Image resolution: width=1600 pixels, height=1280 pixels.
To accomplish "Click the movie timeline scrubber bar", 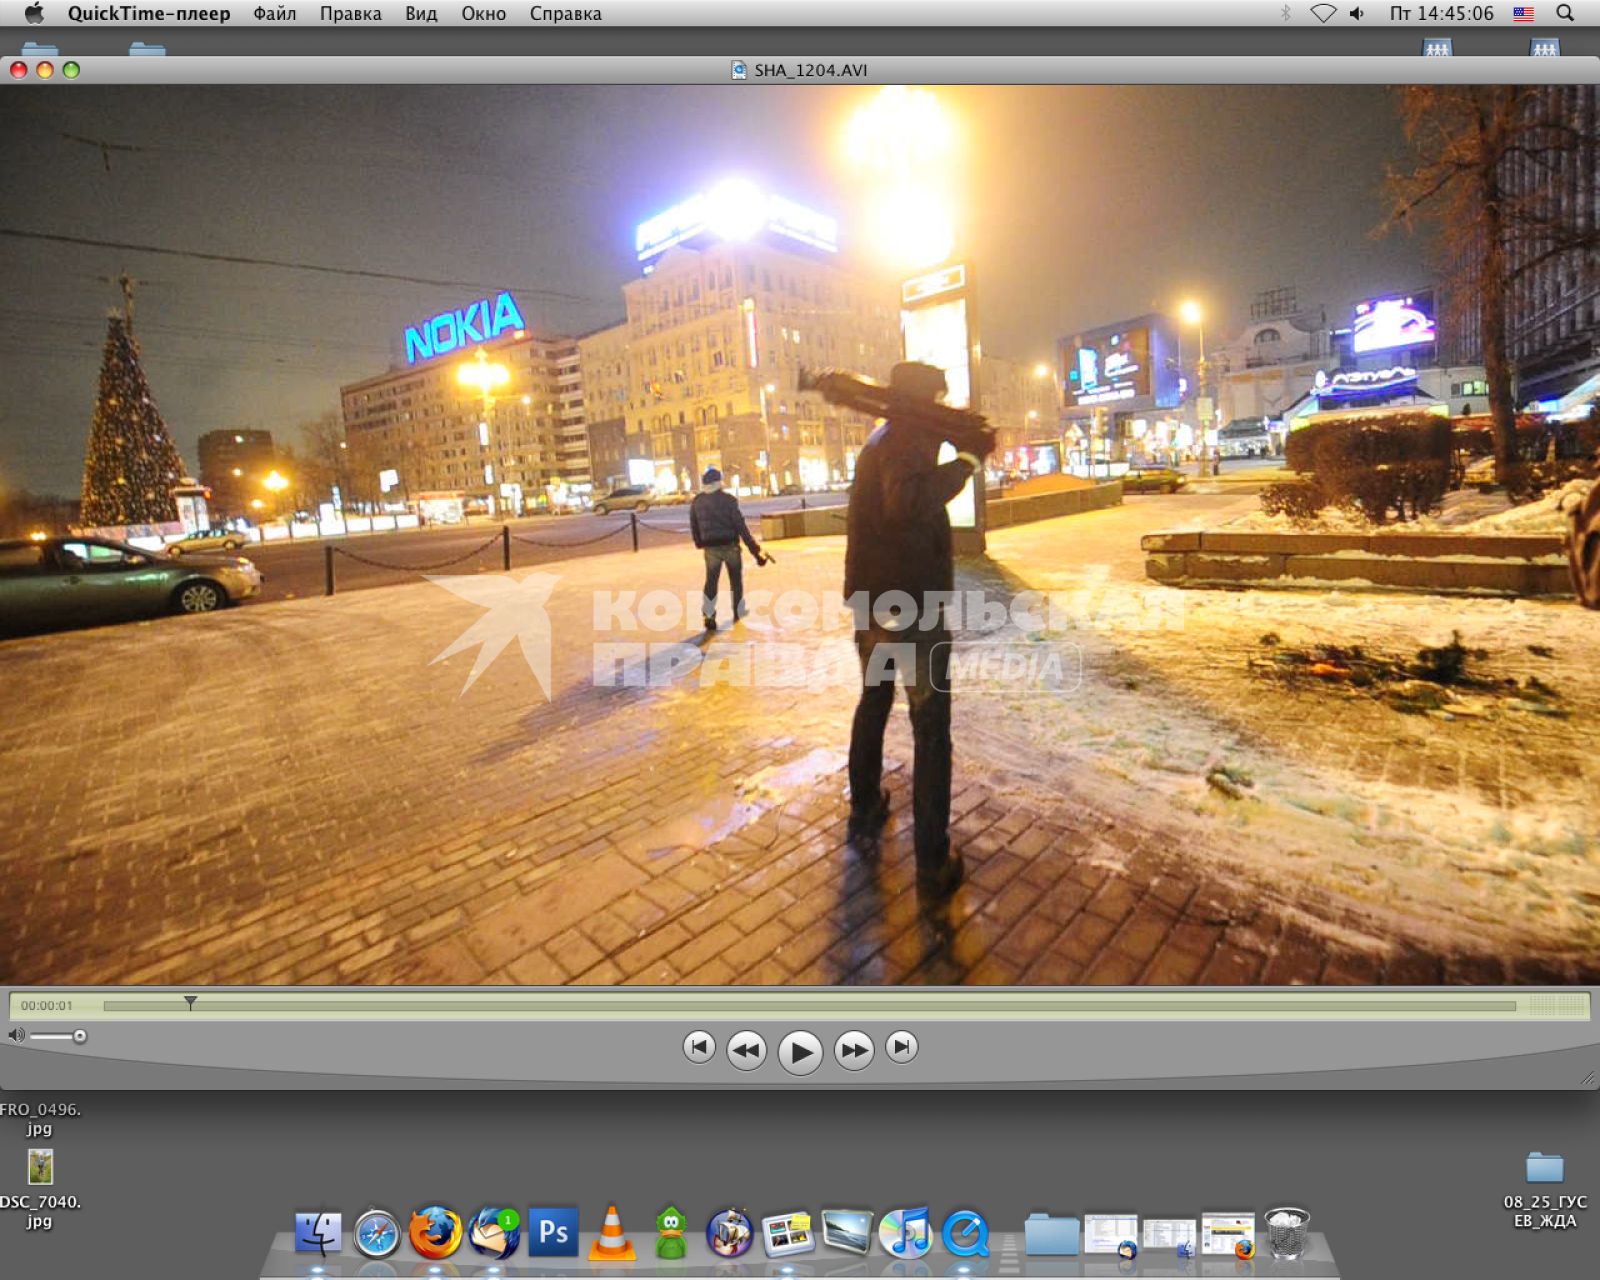I will point(809,1006).
